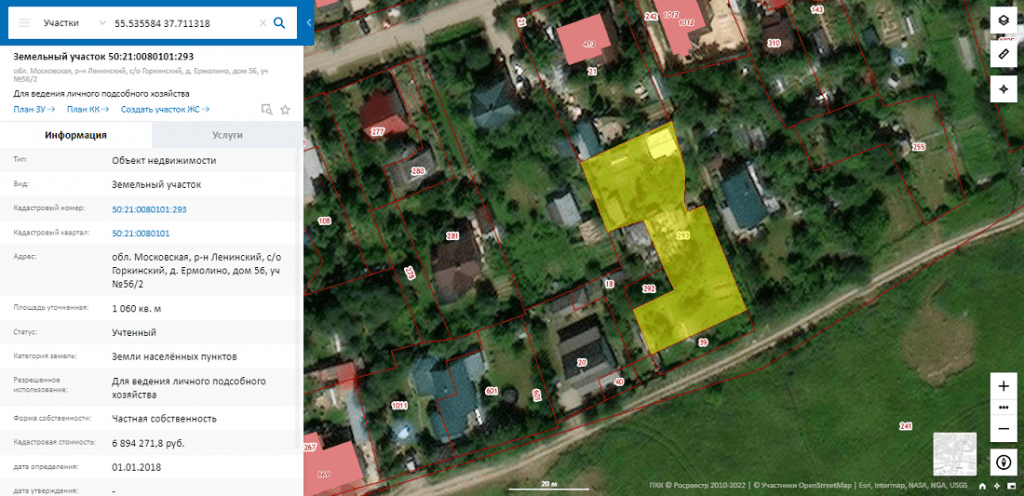The height and width of the screenshot is (496, 1024).
Task: Click the coordinates search input field
Action: (x=180, y=22)
